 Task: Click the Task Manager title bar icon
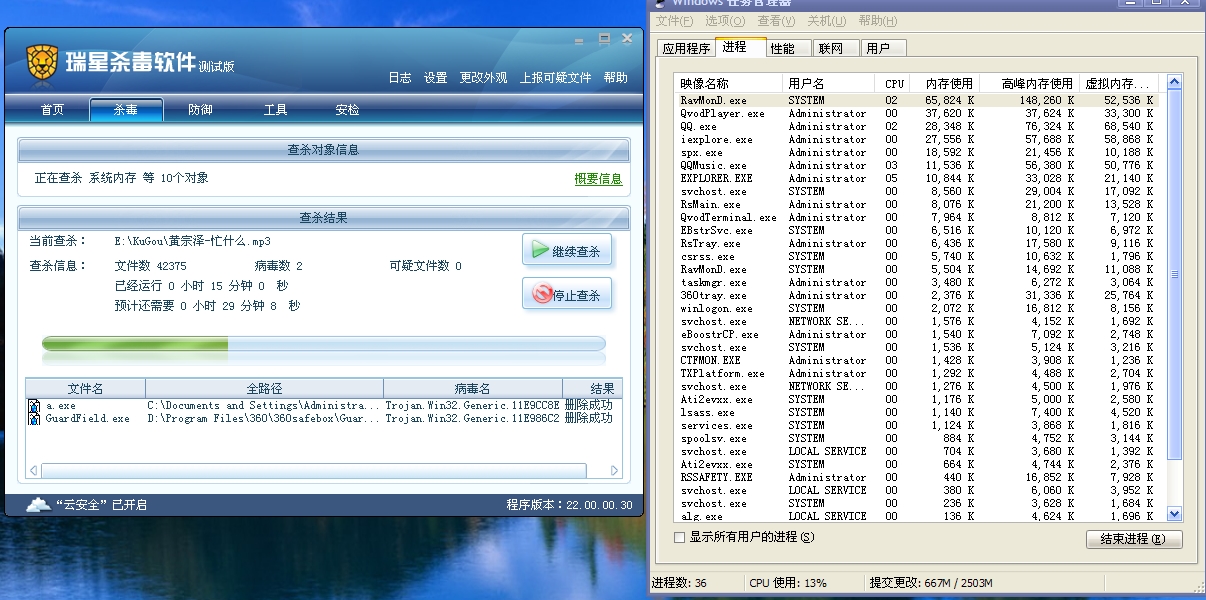661,3
